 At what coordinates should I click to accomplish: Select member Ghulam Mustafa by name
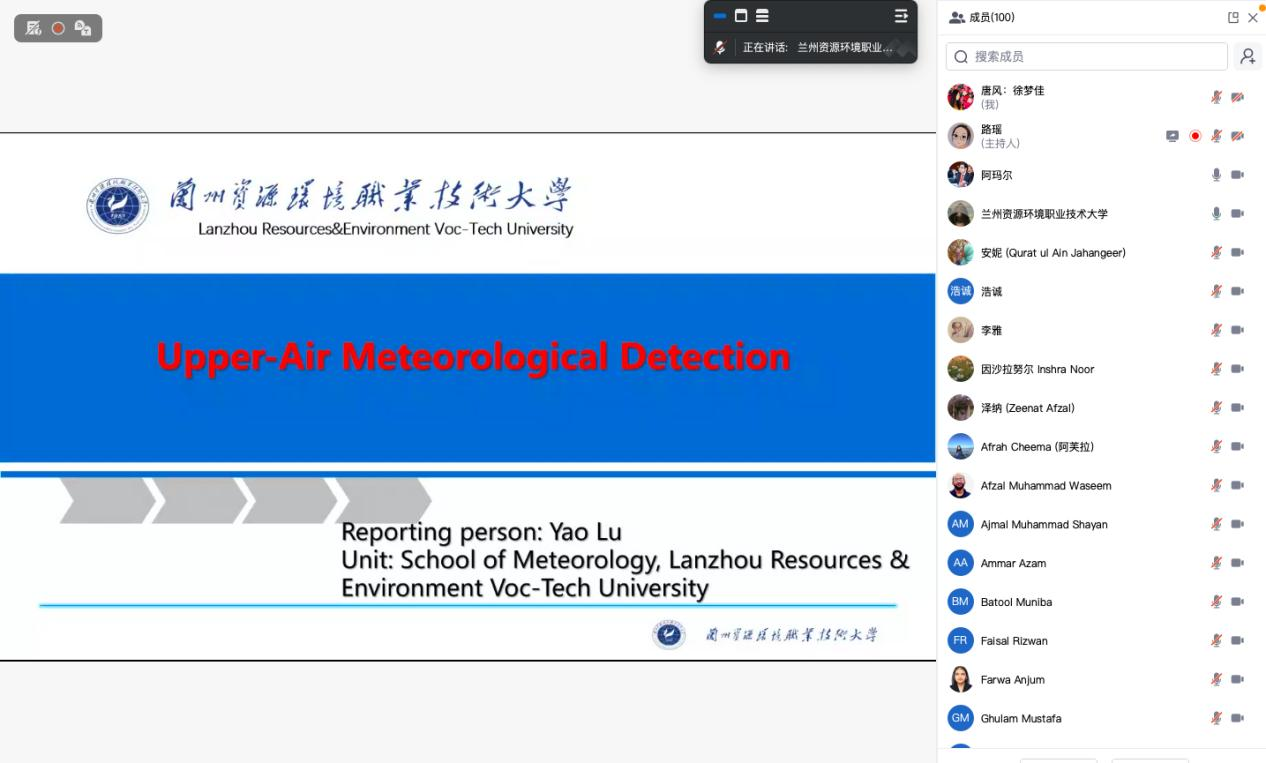coord(1021,718)
